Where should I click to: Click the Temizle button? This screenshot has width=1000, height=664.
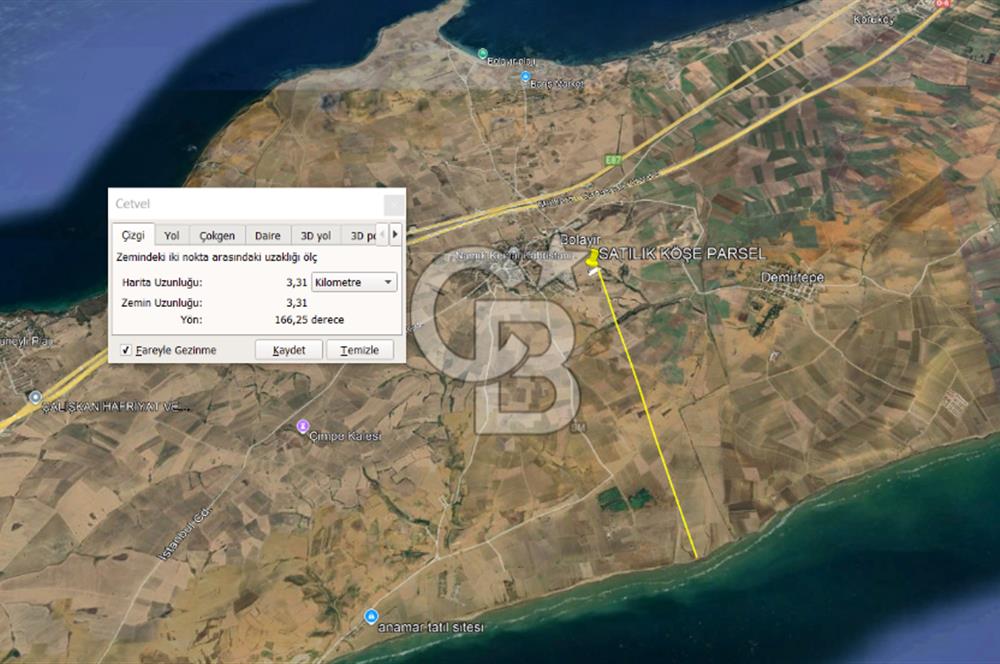coord(360,350)
